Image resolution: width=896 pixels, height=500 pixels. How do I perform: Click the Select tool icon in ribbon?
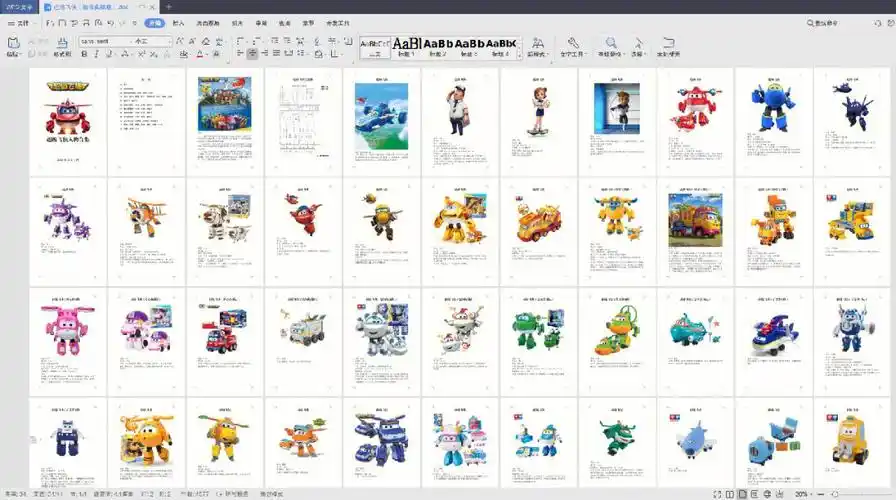[638, 45]
